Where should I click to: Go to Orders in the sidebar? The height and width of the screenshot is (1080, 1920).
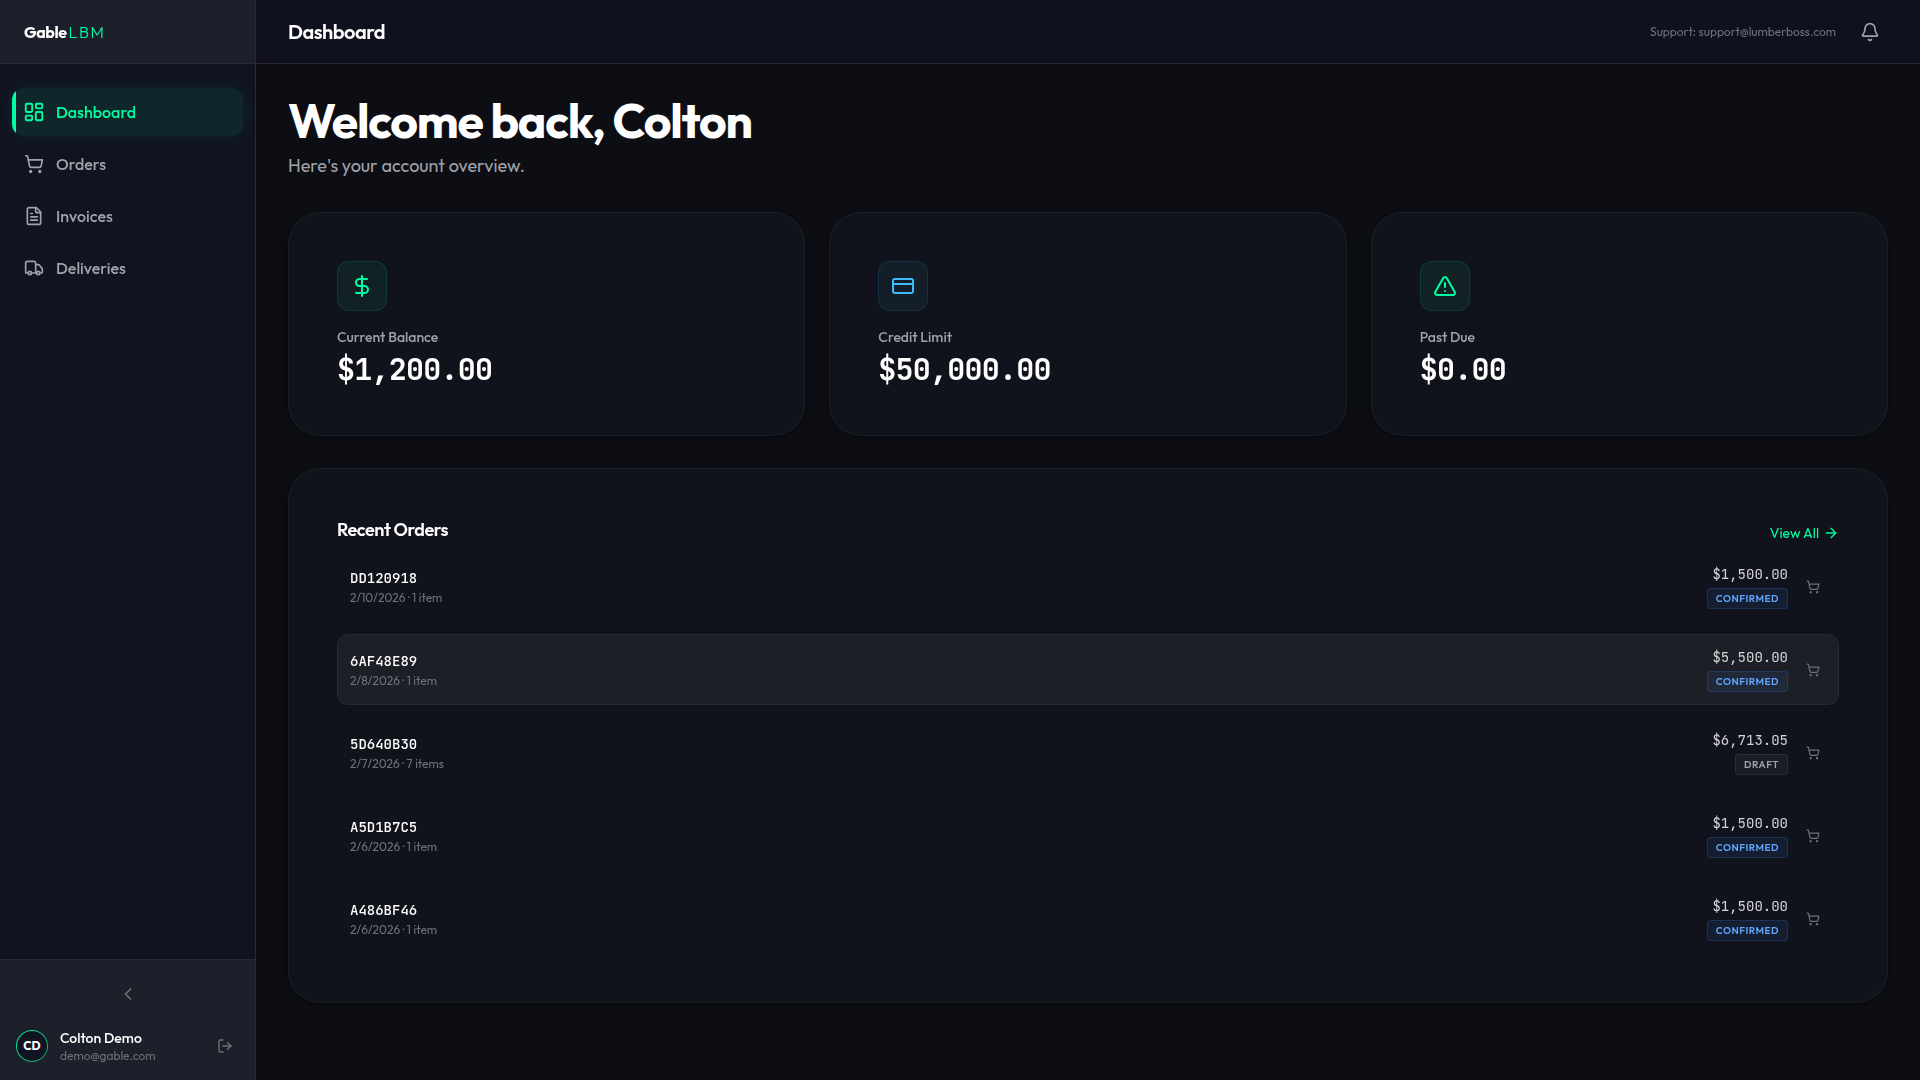[x=81, y=164]
